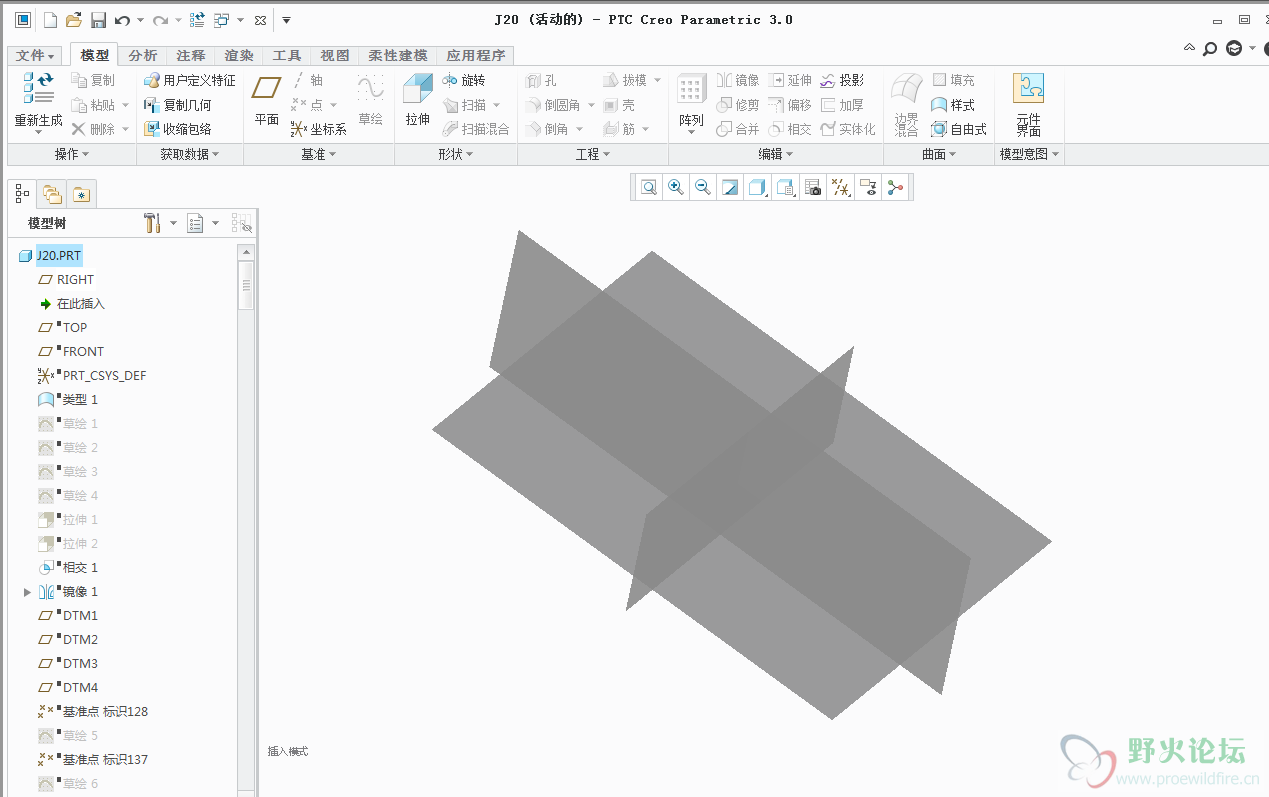Create a new file from quick access toolbar
Image resolution: width=1269 pixels, height=797 pixels.
coord(50,20)
